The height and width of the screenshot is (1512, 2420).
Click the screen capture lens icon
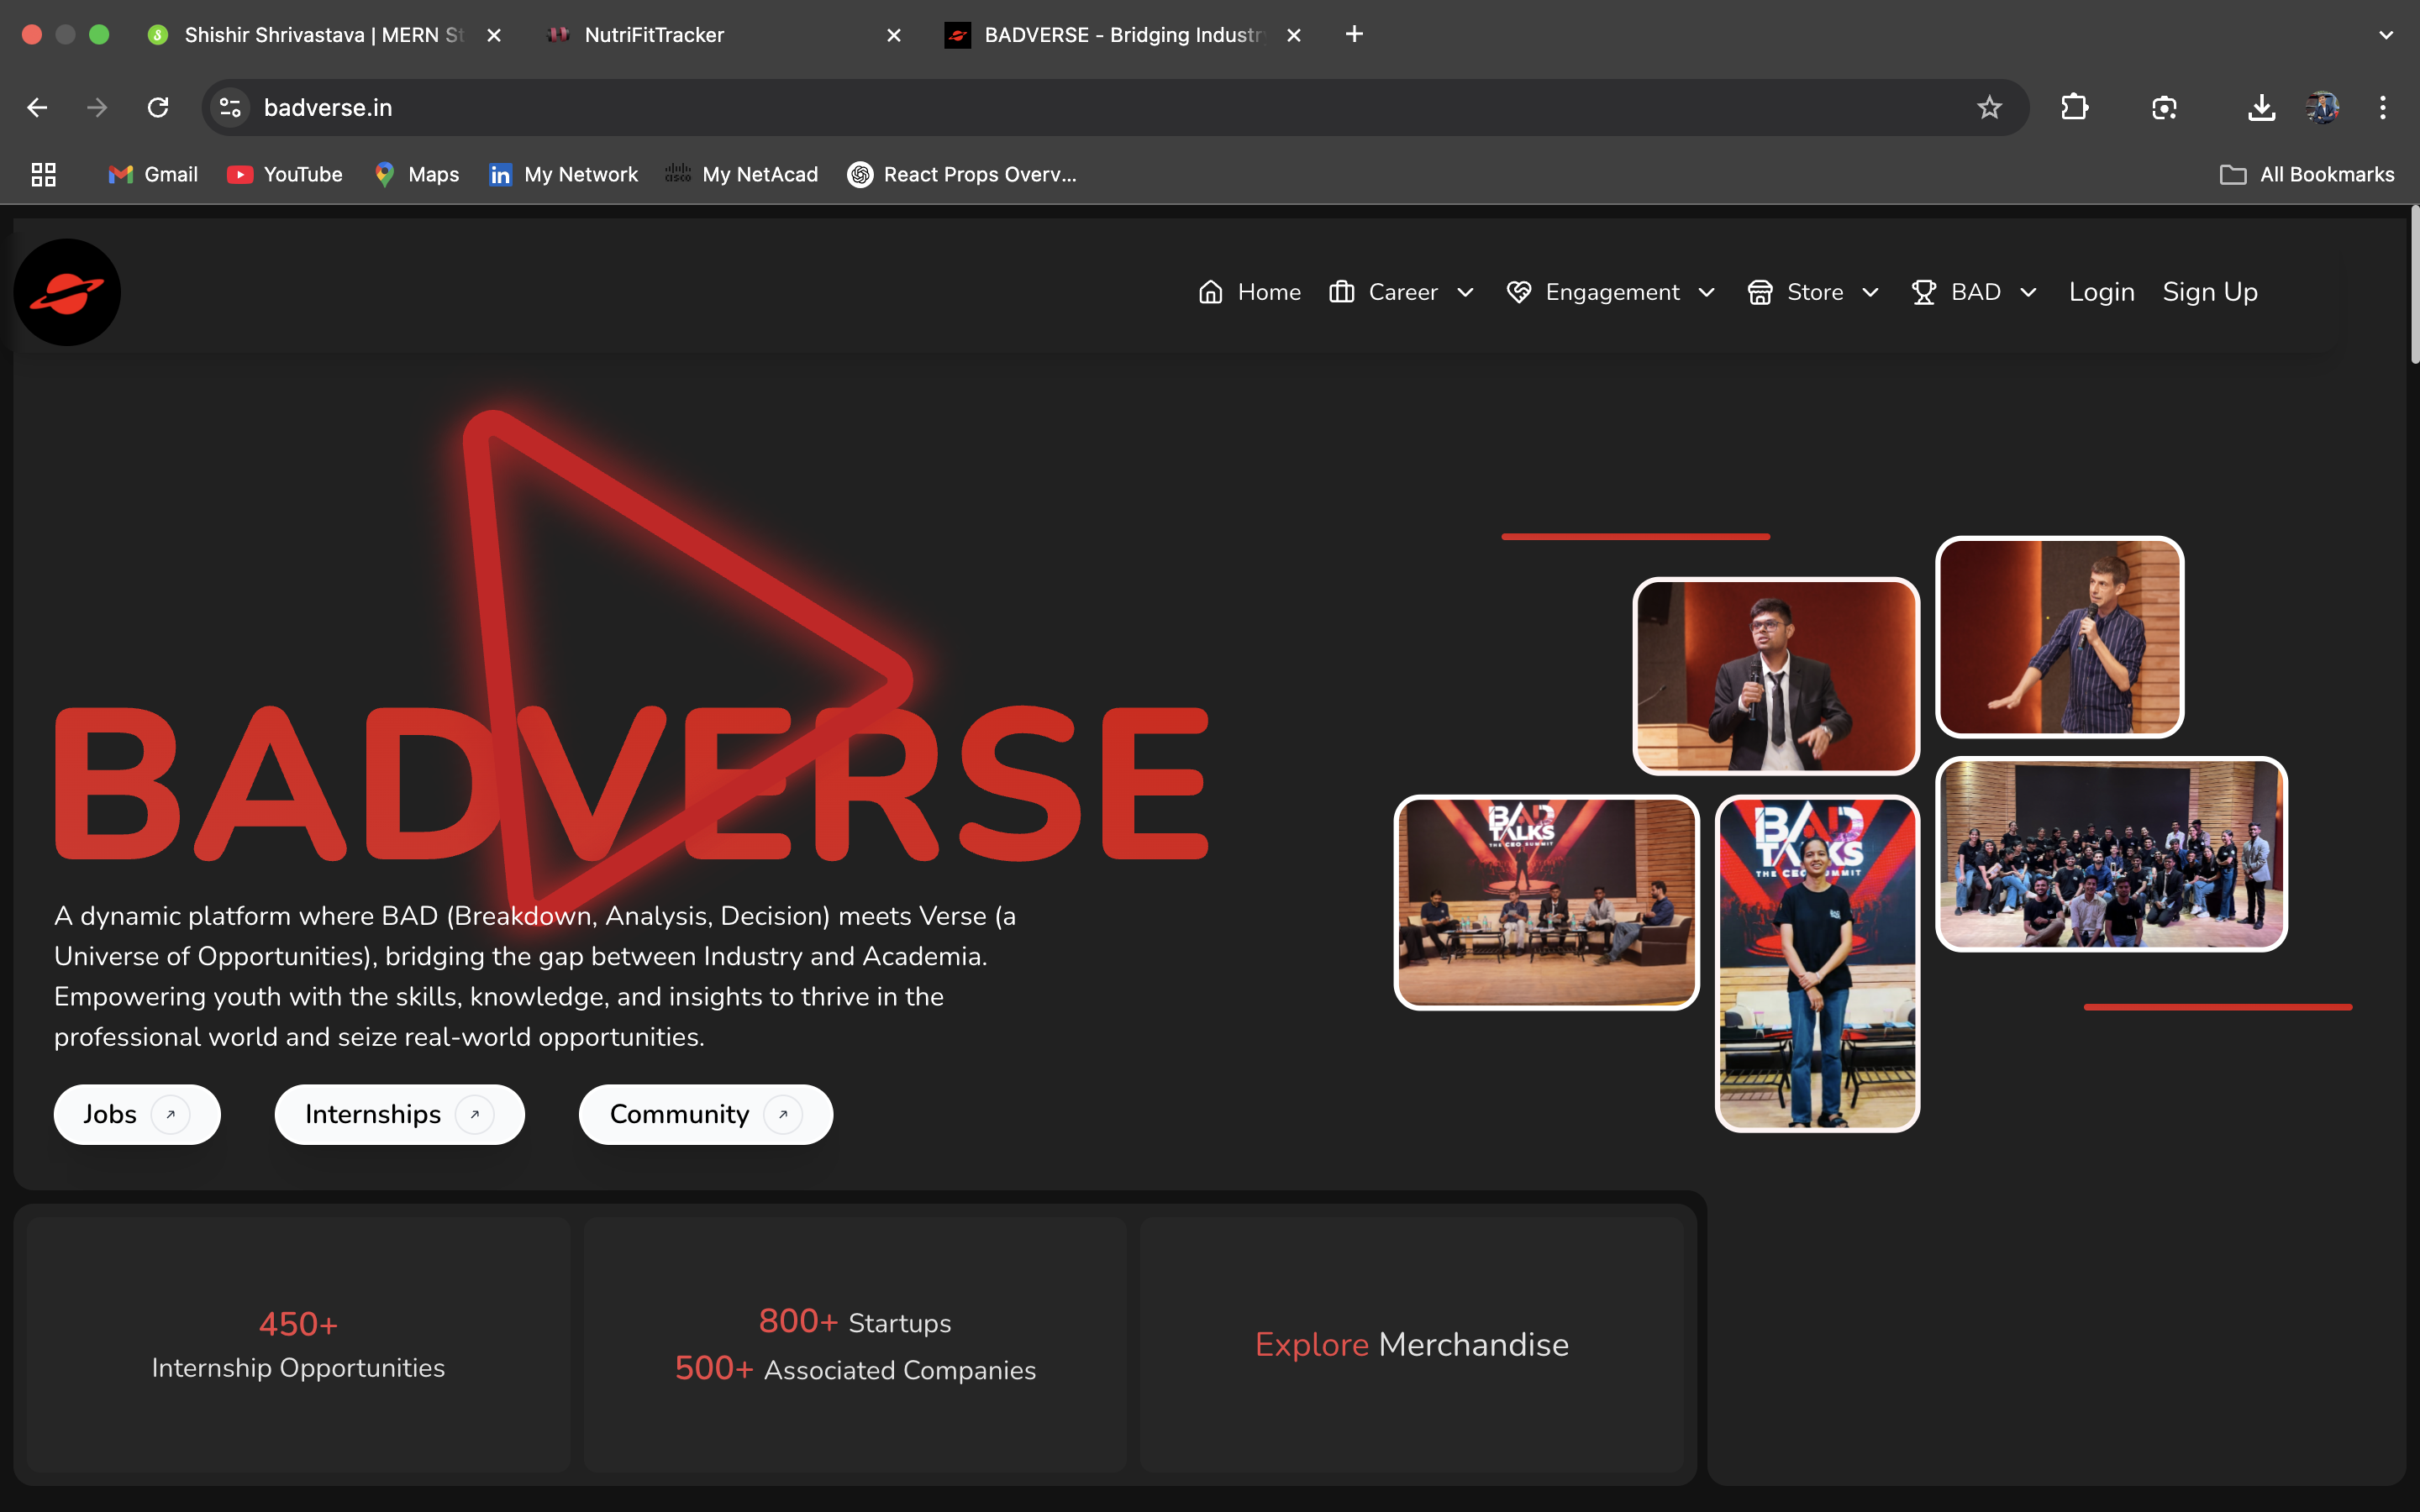(x=2164, y=107)
